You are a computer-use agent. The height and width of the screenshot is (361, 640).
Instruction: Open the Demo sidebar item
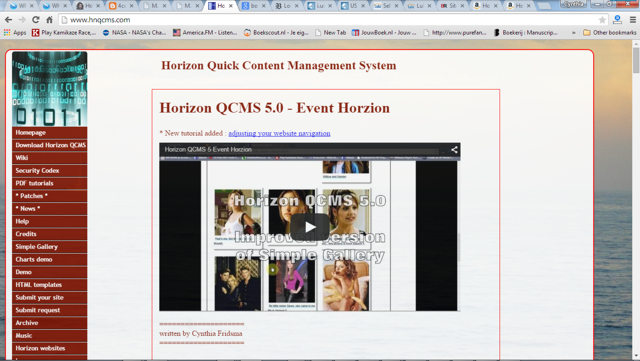49,272
